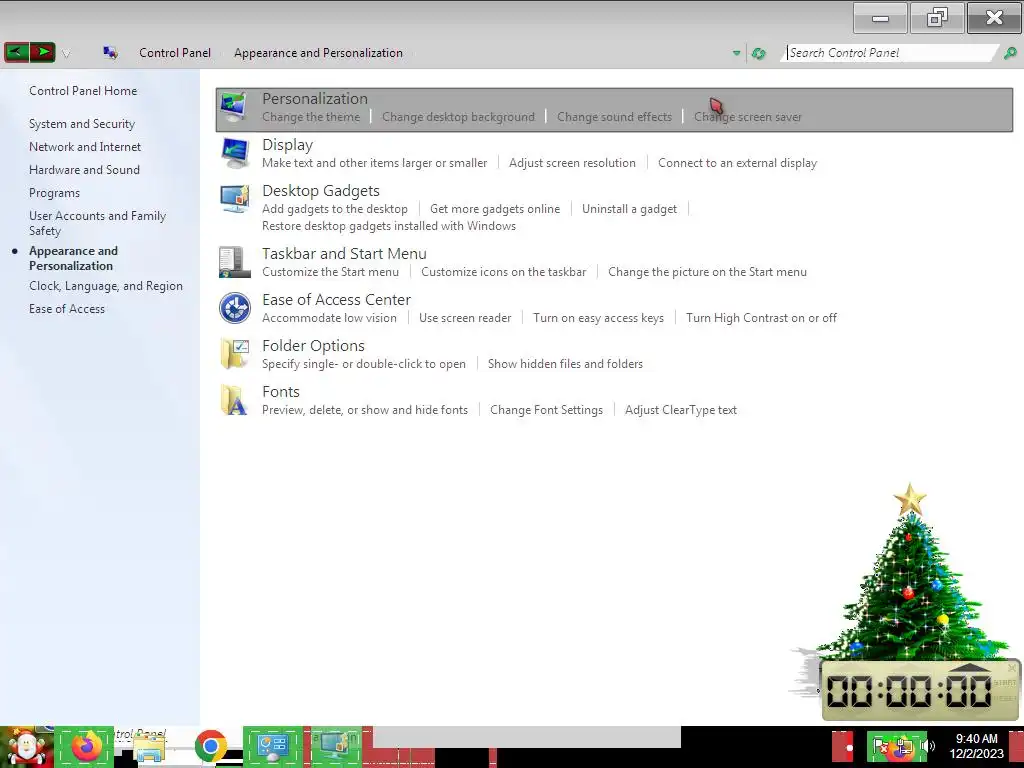Click Preview, delete, or show and hide fonts
The width and height of the screenshot is (1024, 768).
pos(364,410)
